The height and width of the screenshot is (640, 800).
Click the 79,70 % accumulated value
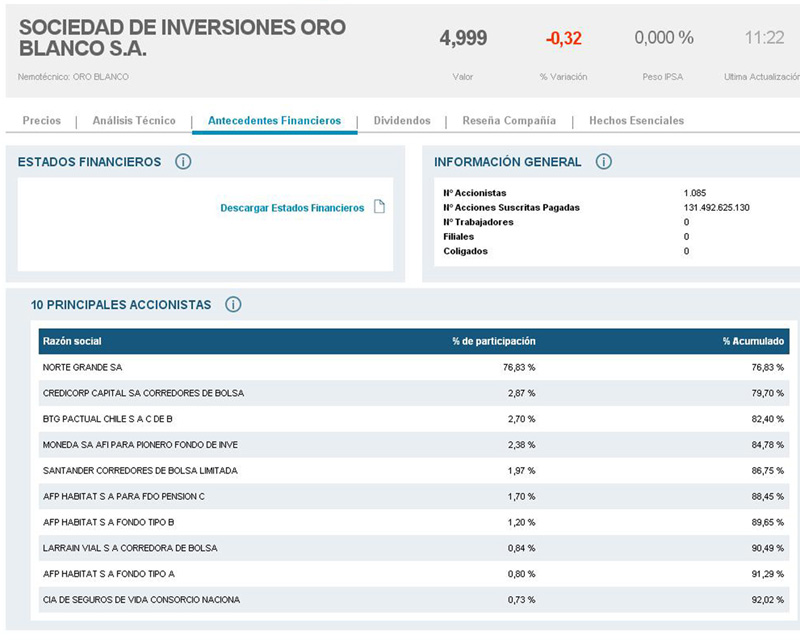click(767, 393)
